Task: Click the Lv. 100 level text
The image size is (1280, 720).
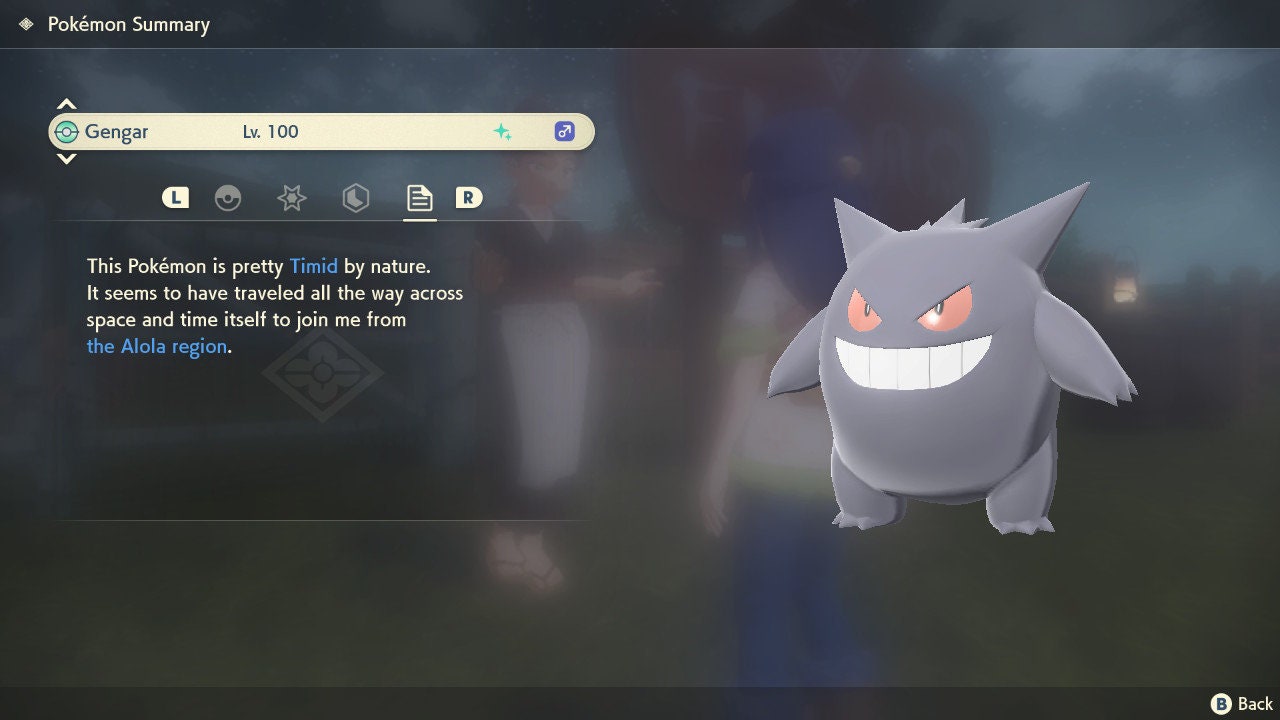Action: click(270, 132)
